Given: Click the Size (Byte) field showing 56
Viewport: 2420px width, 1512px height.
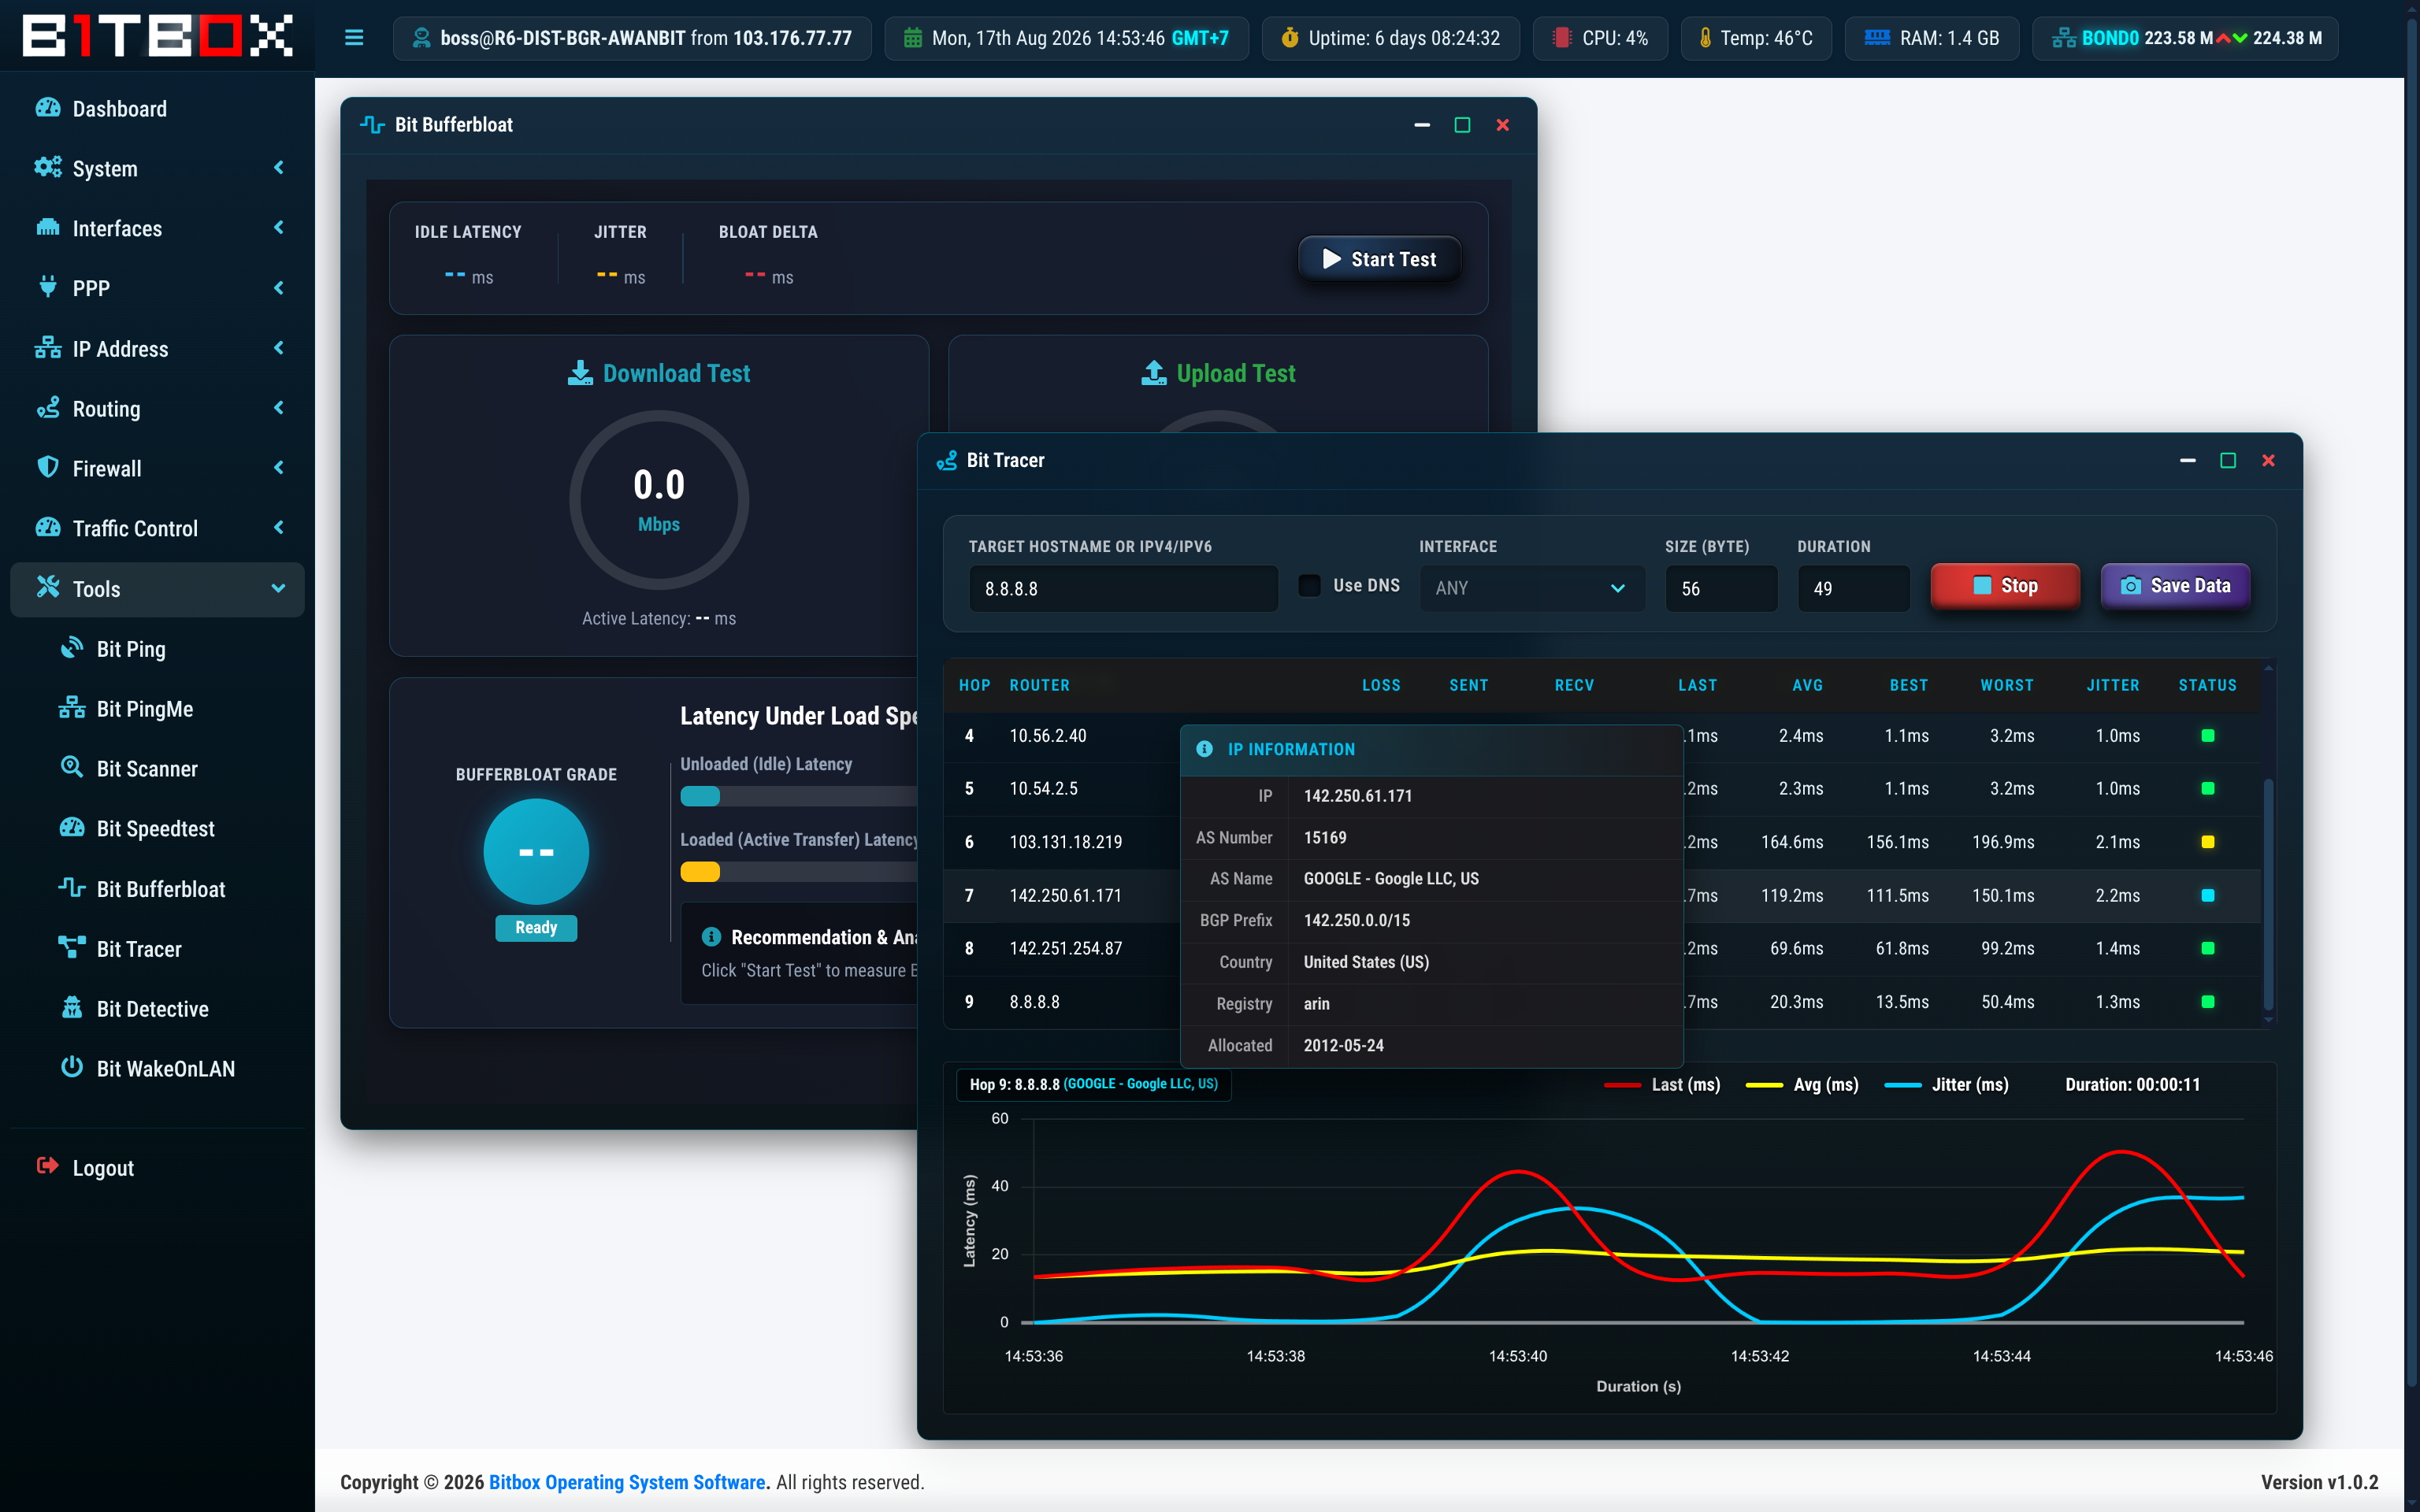Looking at the screenshot, I should 1721,588.
